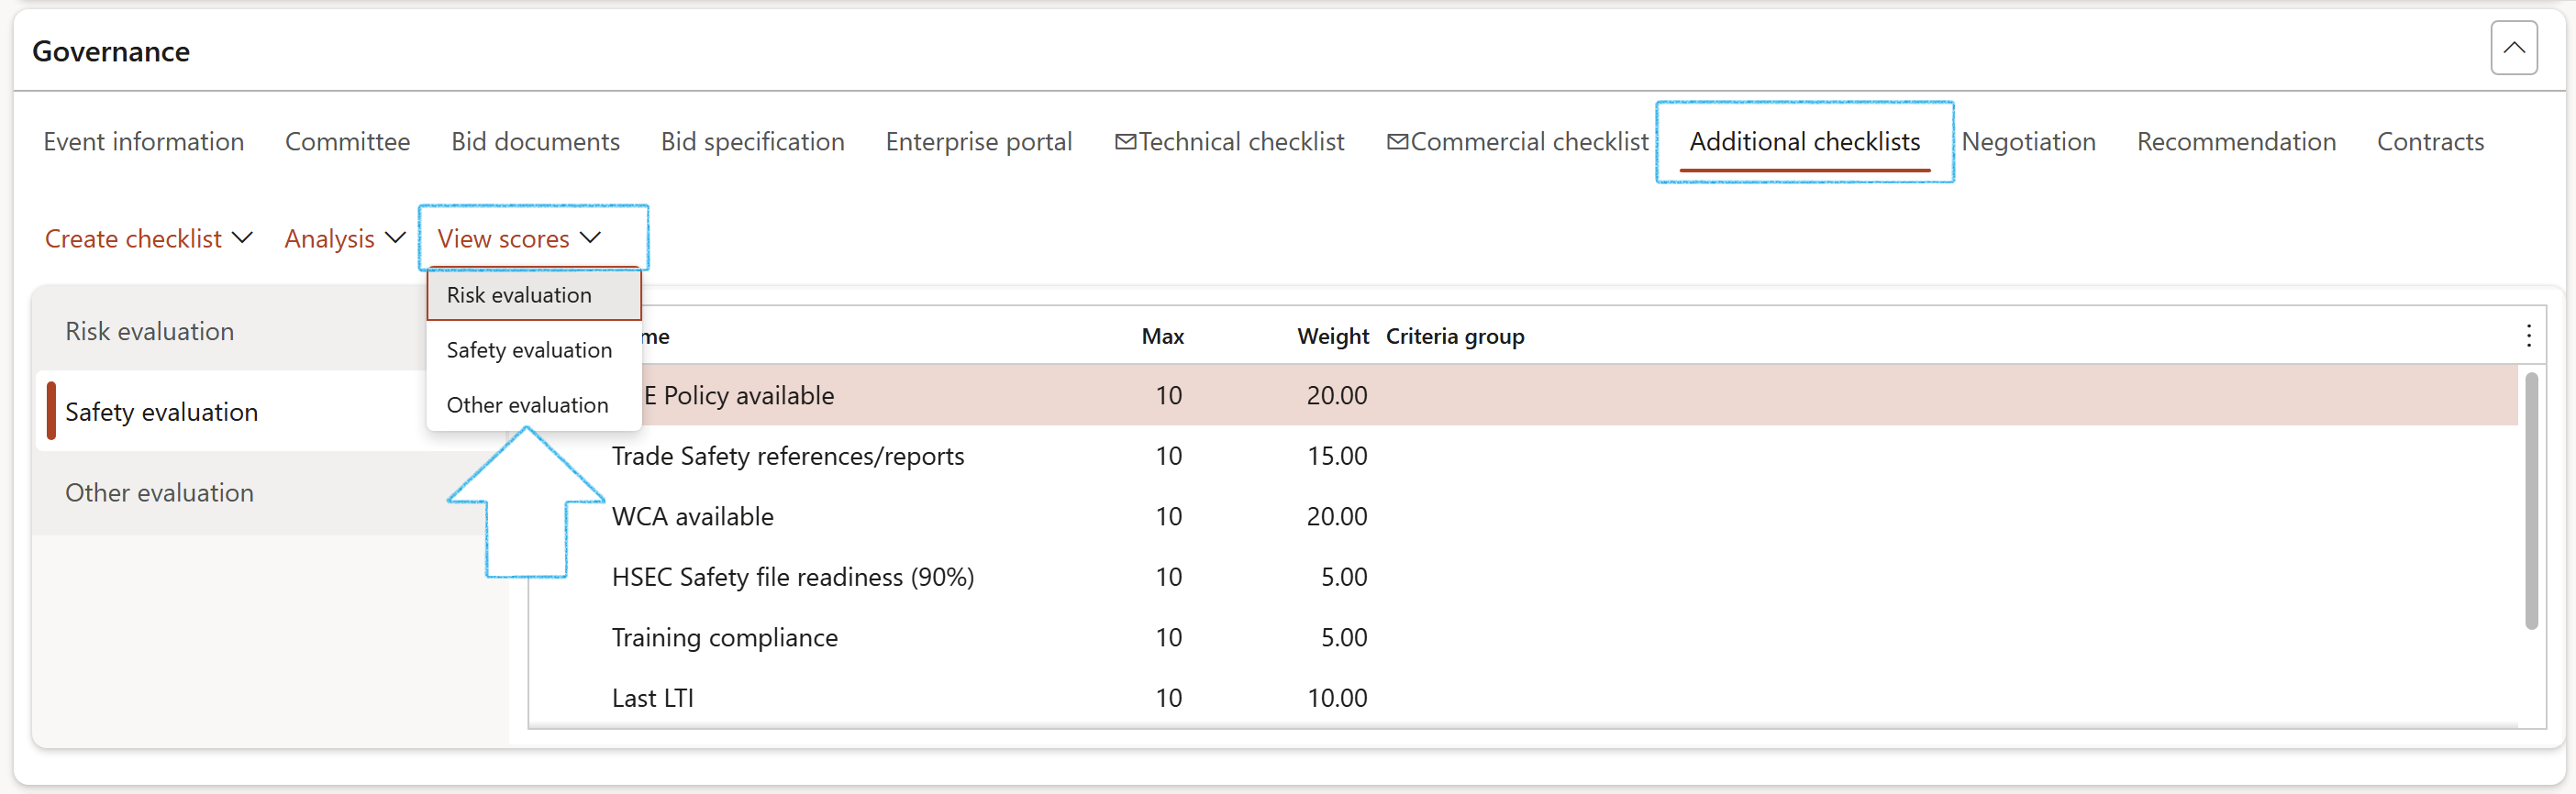The image size is (2576, 794).
Task: Switch to the Contracts tab
Action: coord(2430,142)
